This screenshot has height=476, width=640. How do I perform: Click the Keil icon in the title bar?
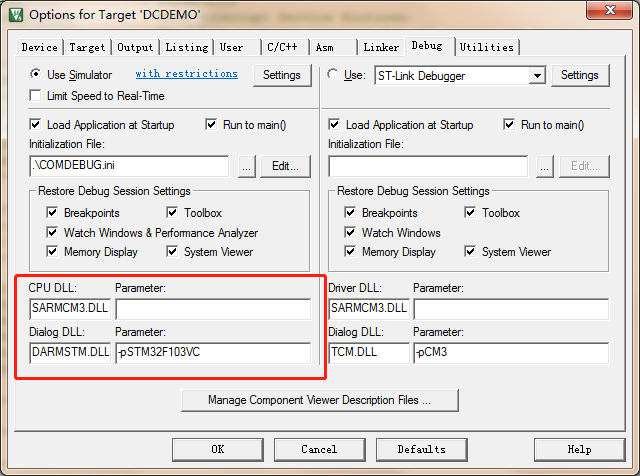tap(13, 16)
